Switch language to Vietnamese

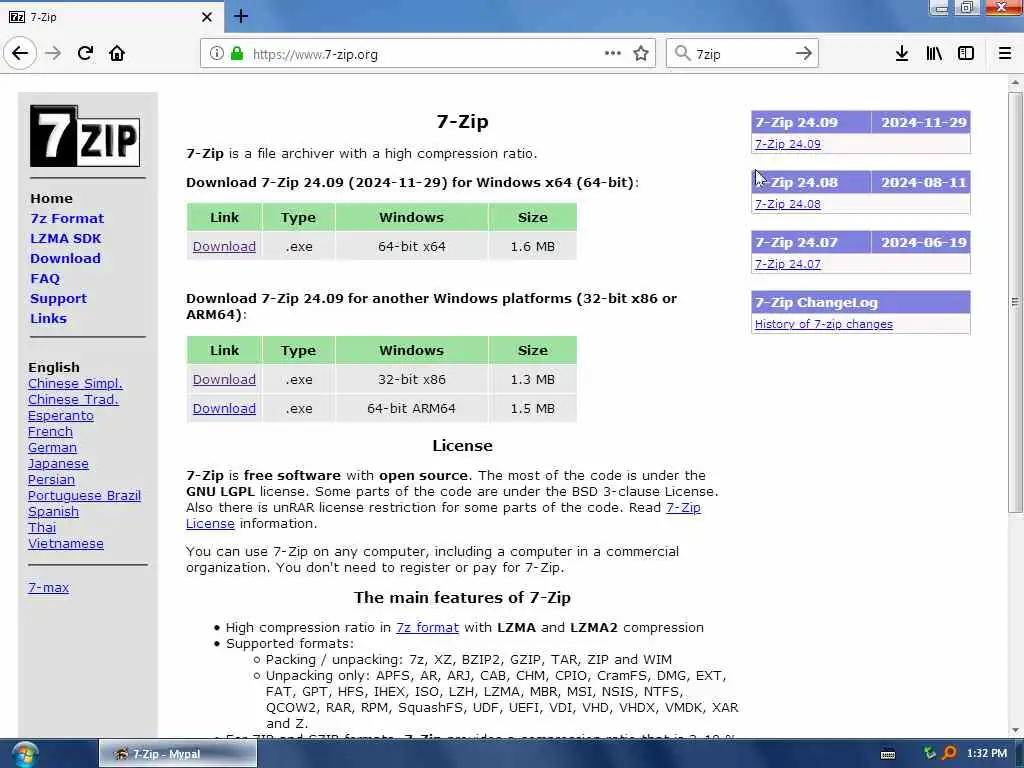[65, 544]
